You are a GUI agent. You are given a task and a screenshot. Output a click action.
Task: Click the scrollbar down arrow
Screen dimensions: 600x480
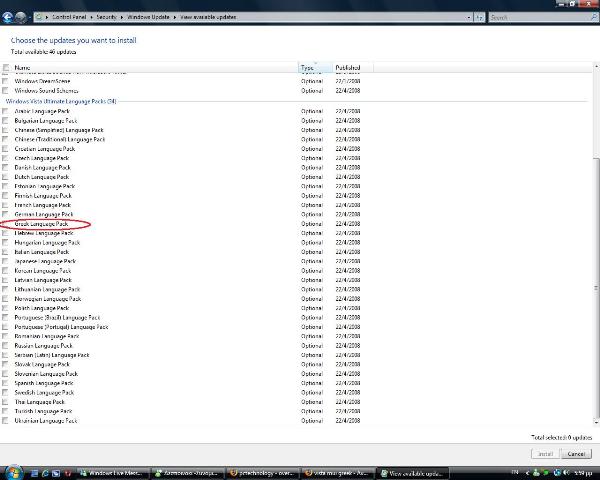pyautogui.click(x=596, y=422)
